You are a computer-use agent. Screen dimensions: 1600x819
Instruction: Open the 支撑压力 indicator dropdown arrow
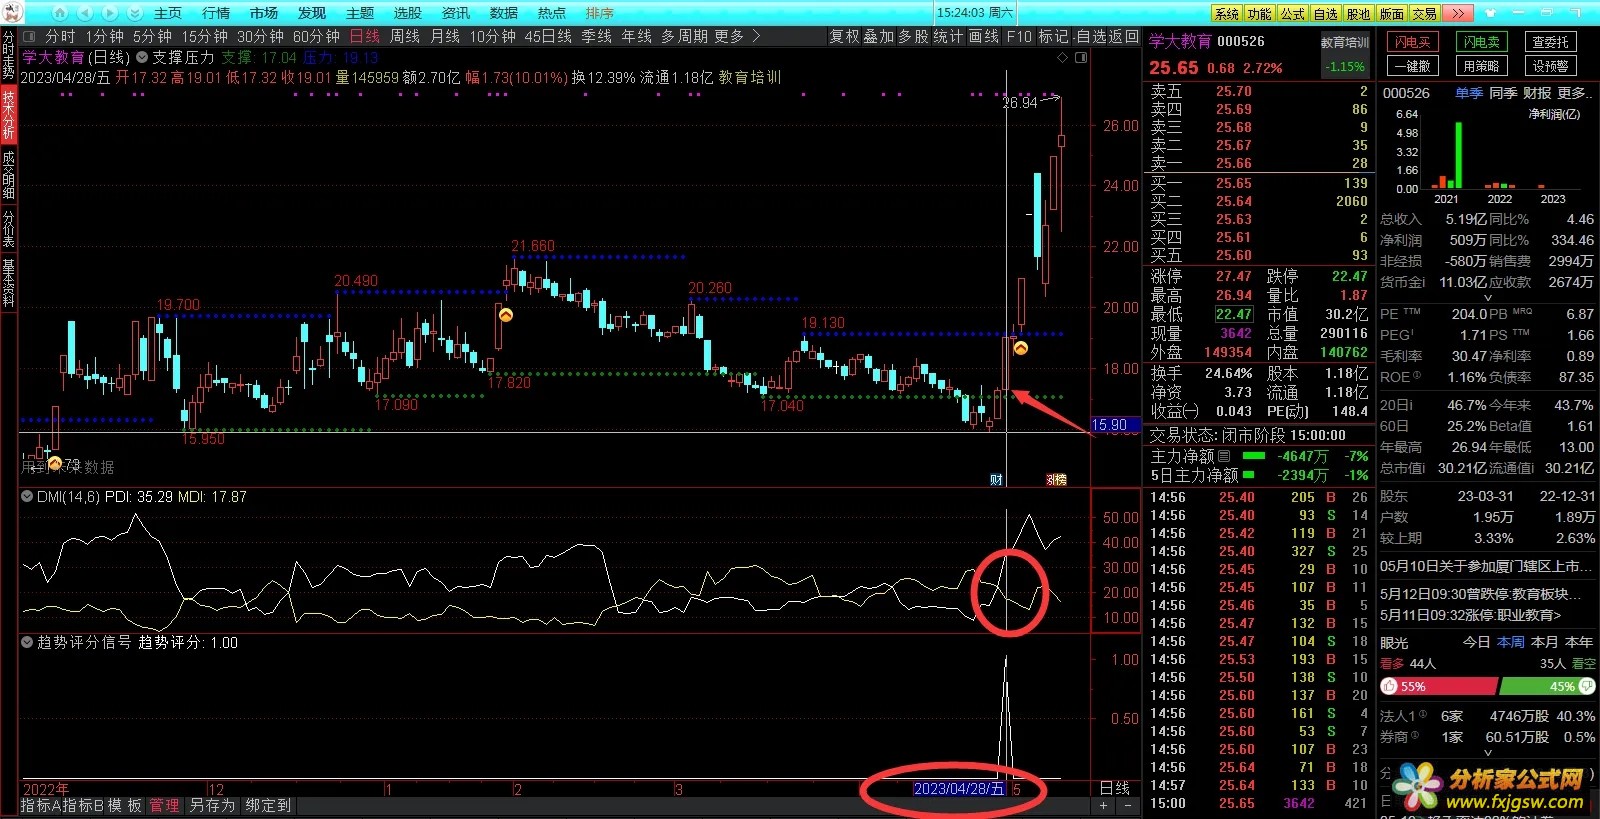point(142,57)
